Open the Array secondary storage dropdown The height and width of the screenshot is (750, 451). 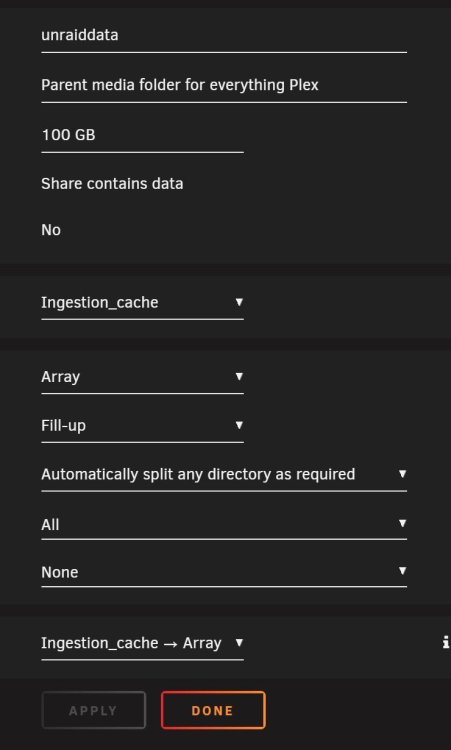(x=142, y=377)
